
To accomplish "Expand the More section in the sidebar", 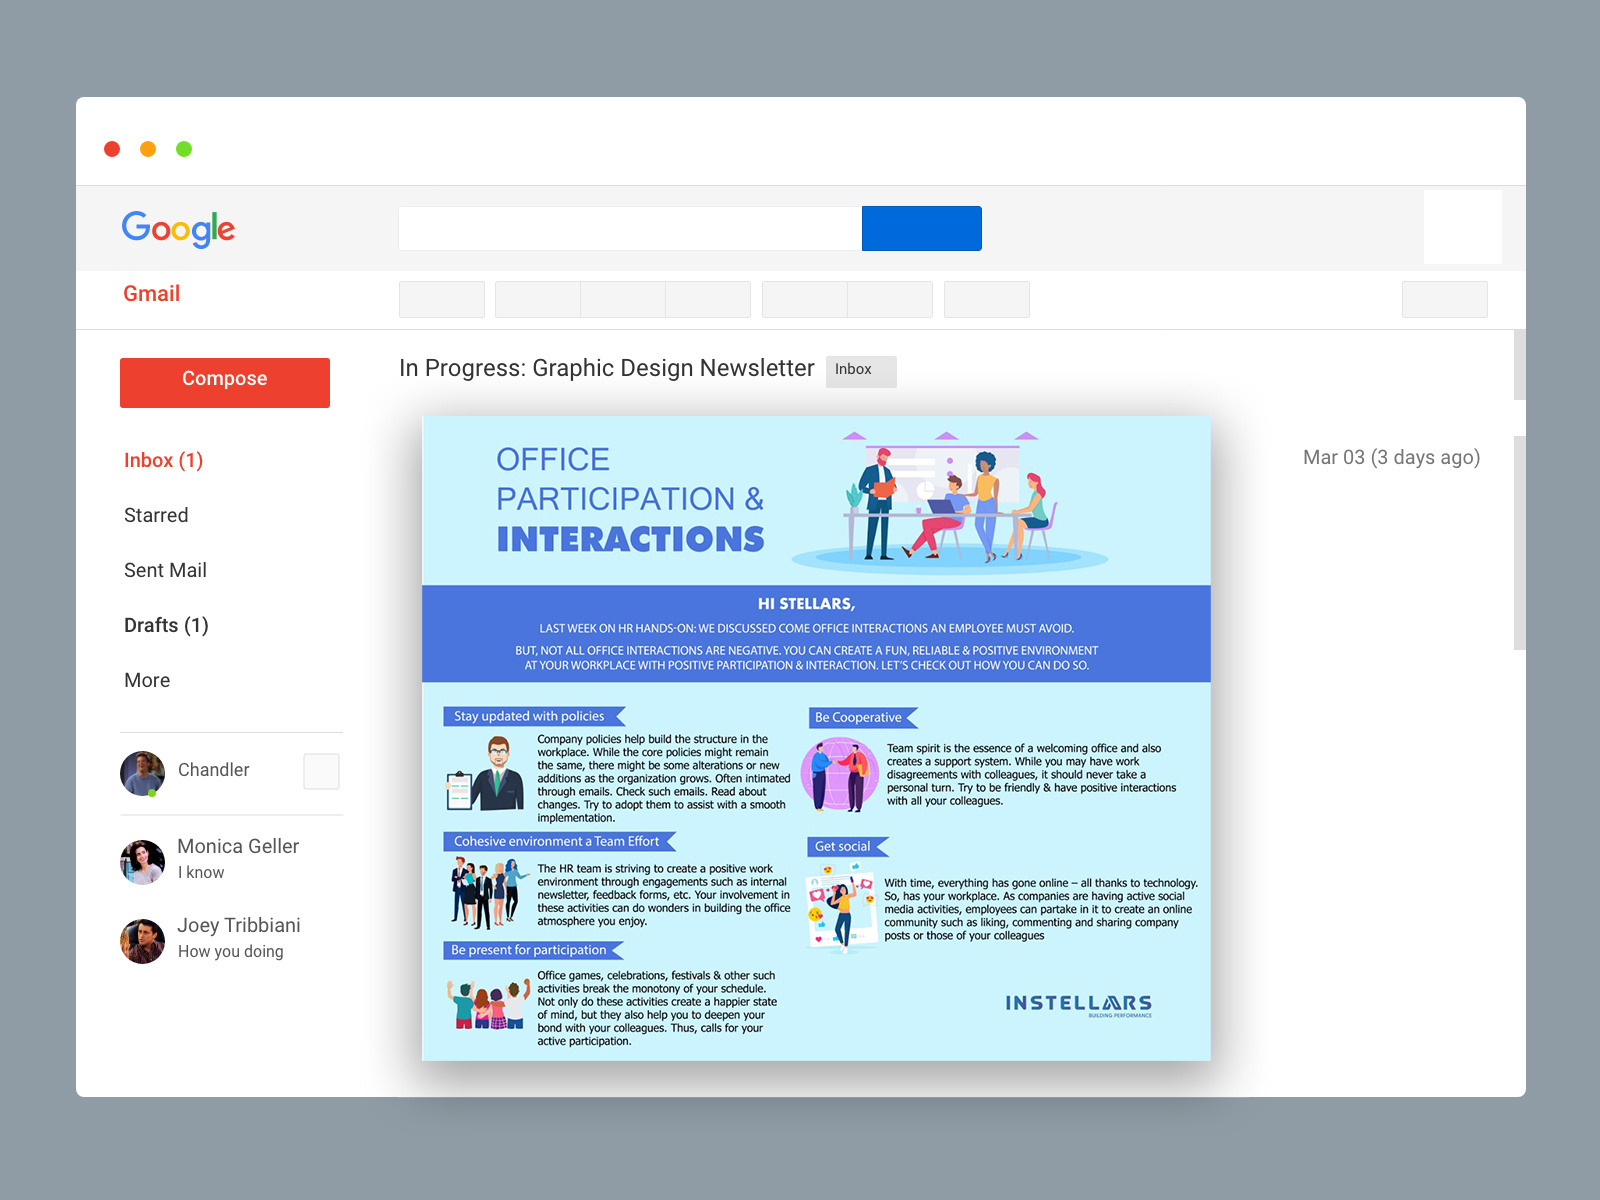I will (147, 680).
